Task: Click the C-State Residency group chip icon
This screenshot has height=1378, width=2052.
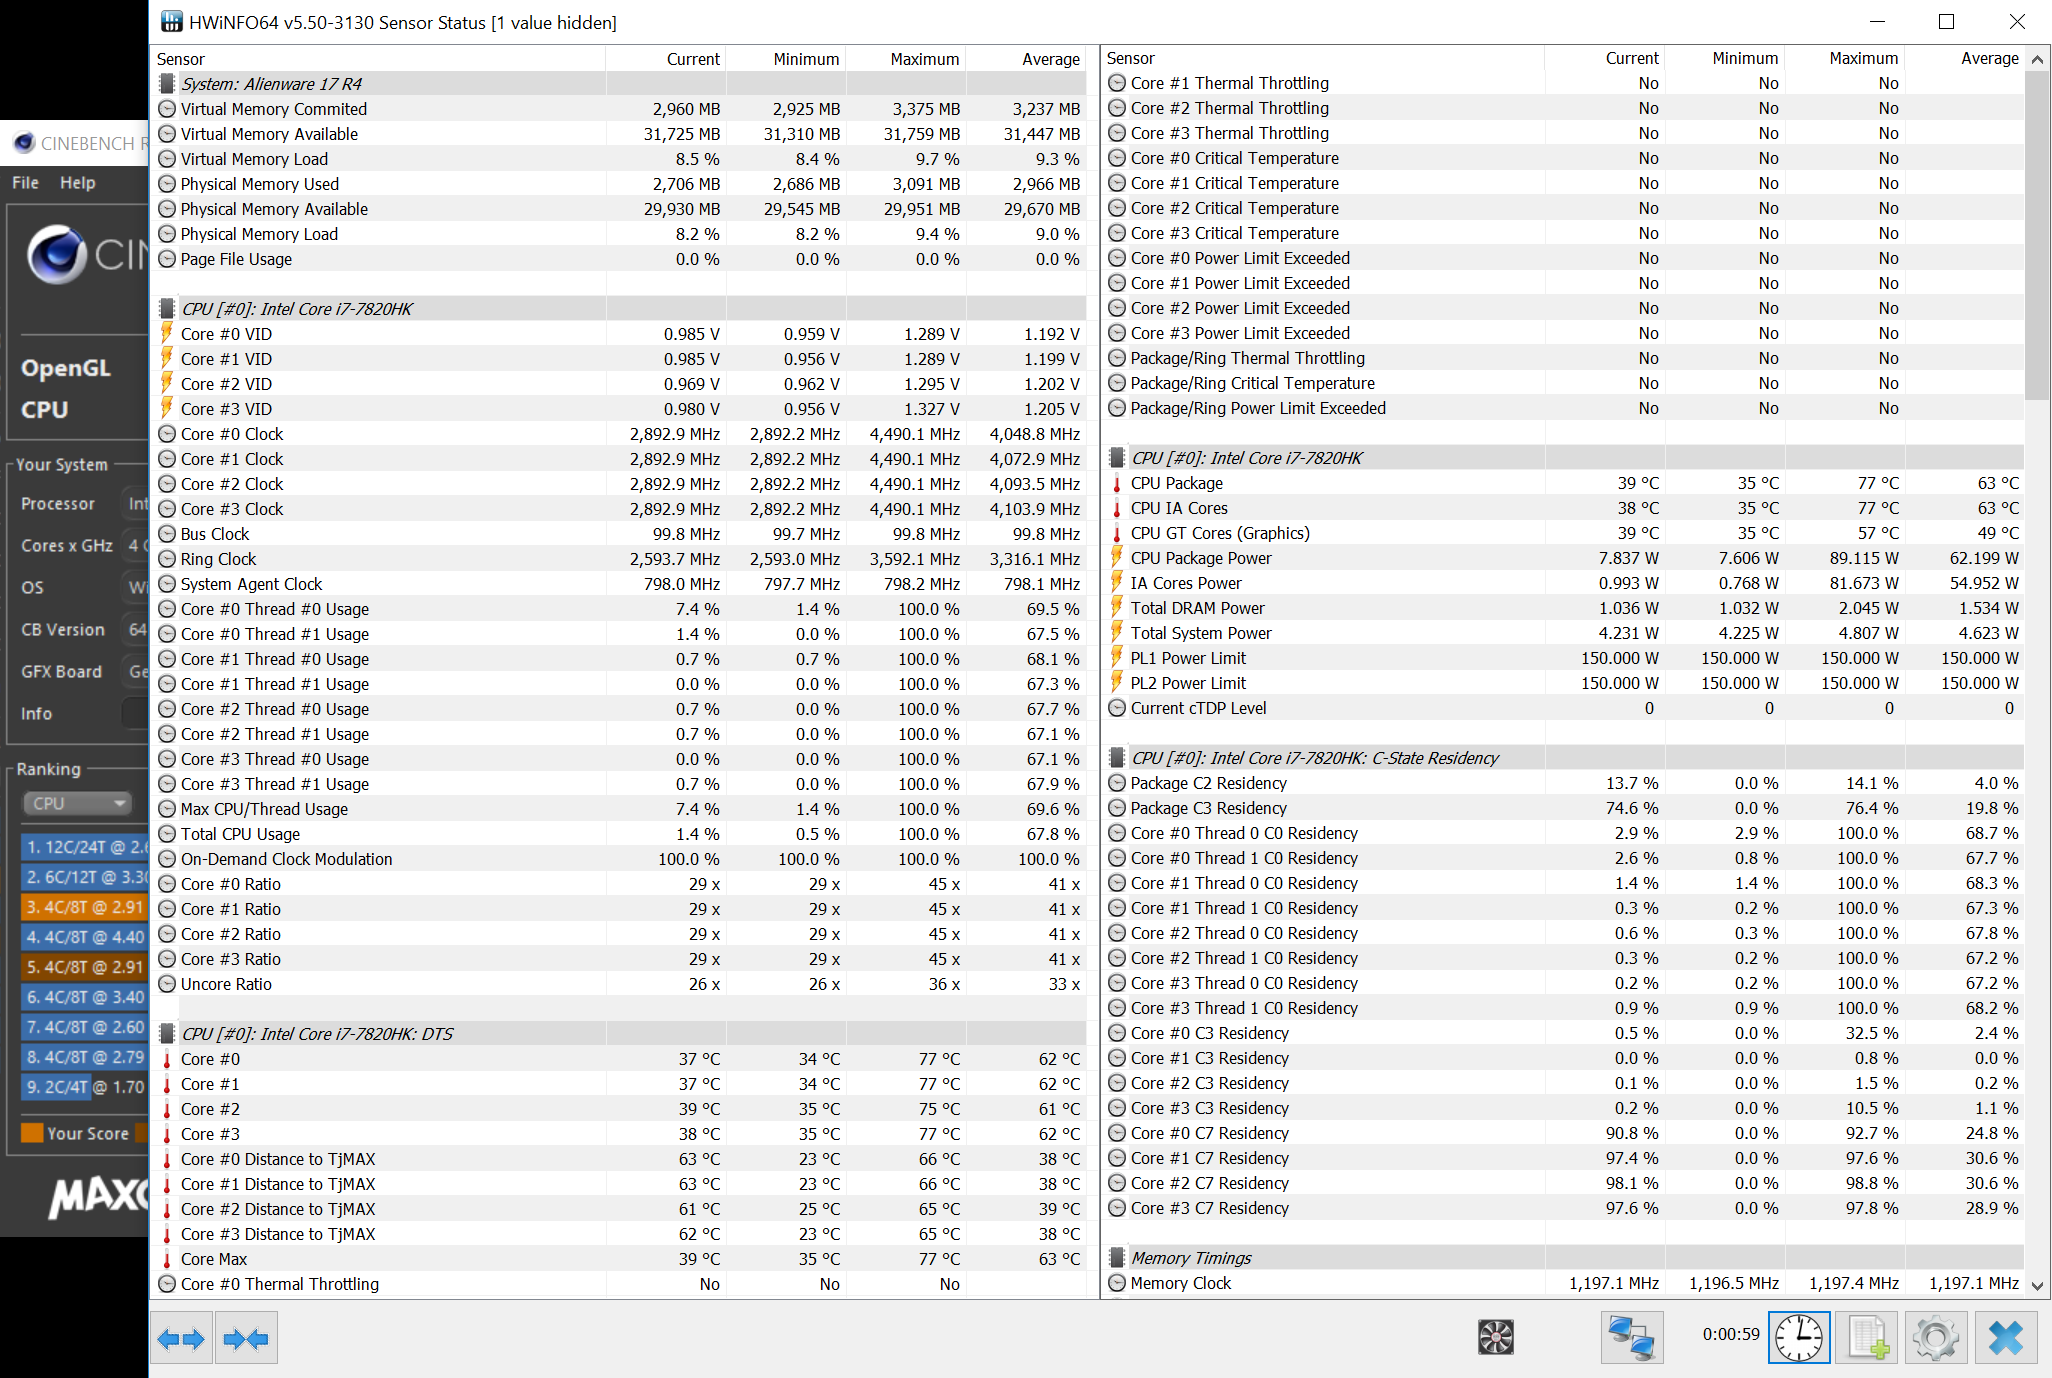Action: 1117,758
